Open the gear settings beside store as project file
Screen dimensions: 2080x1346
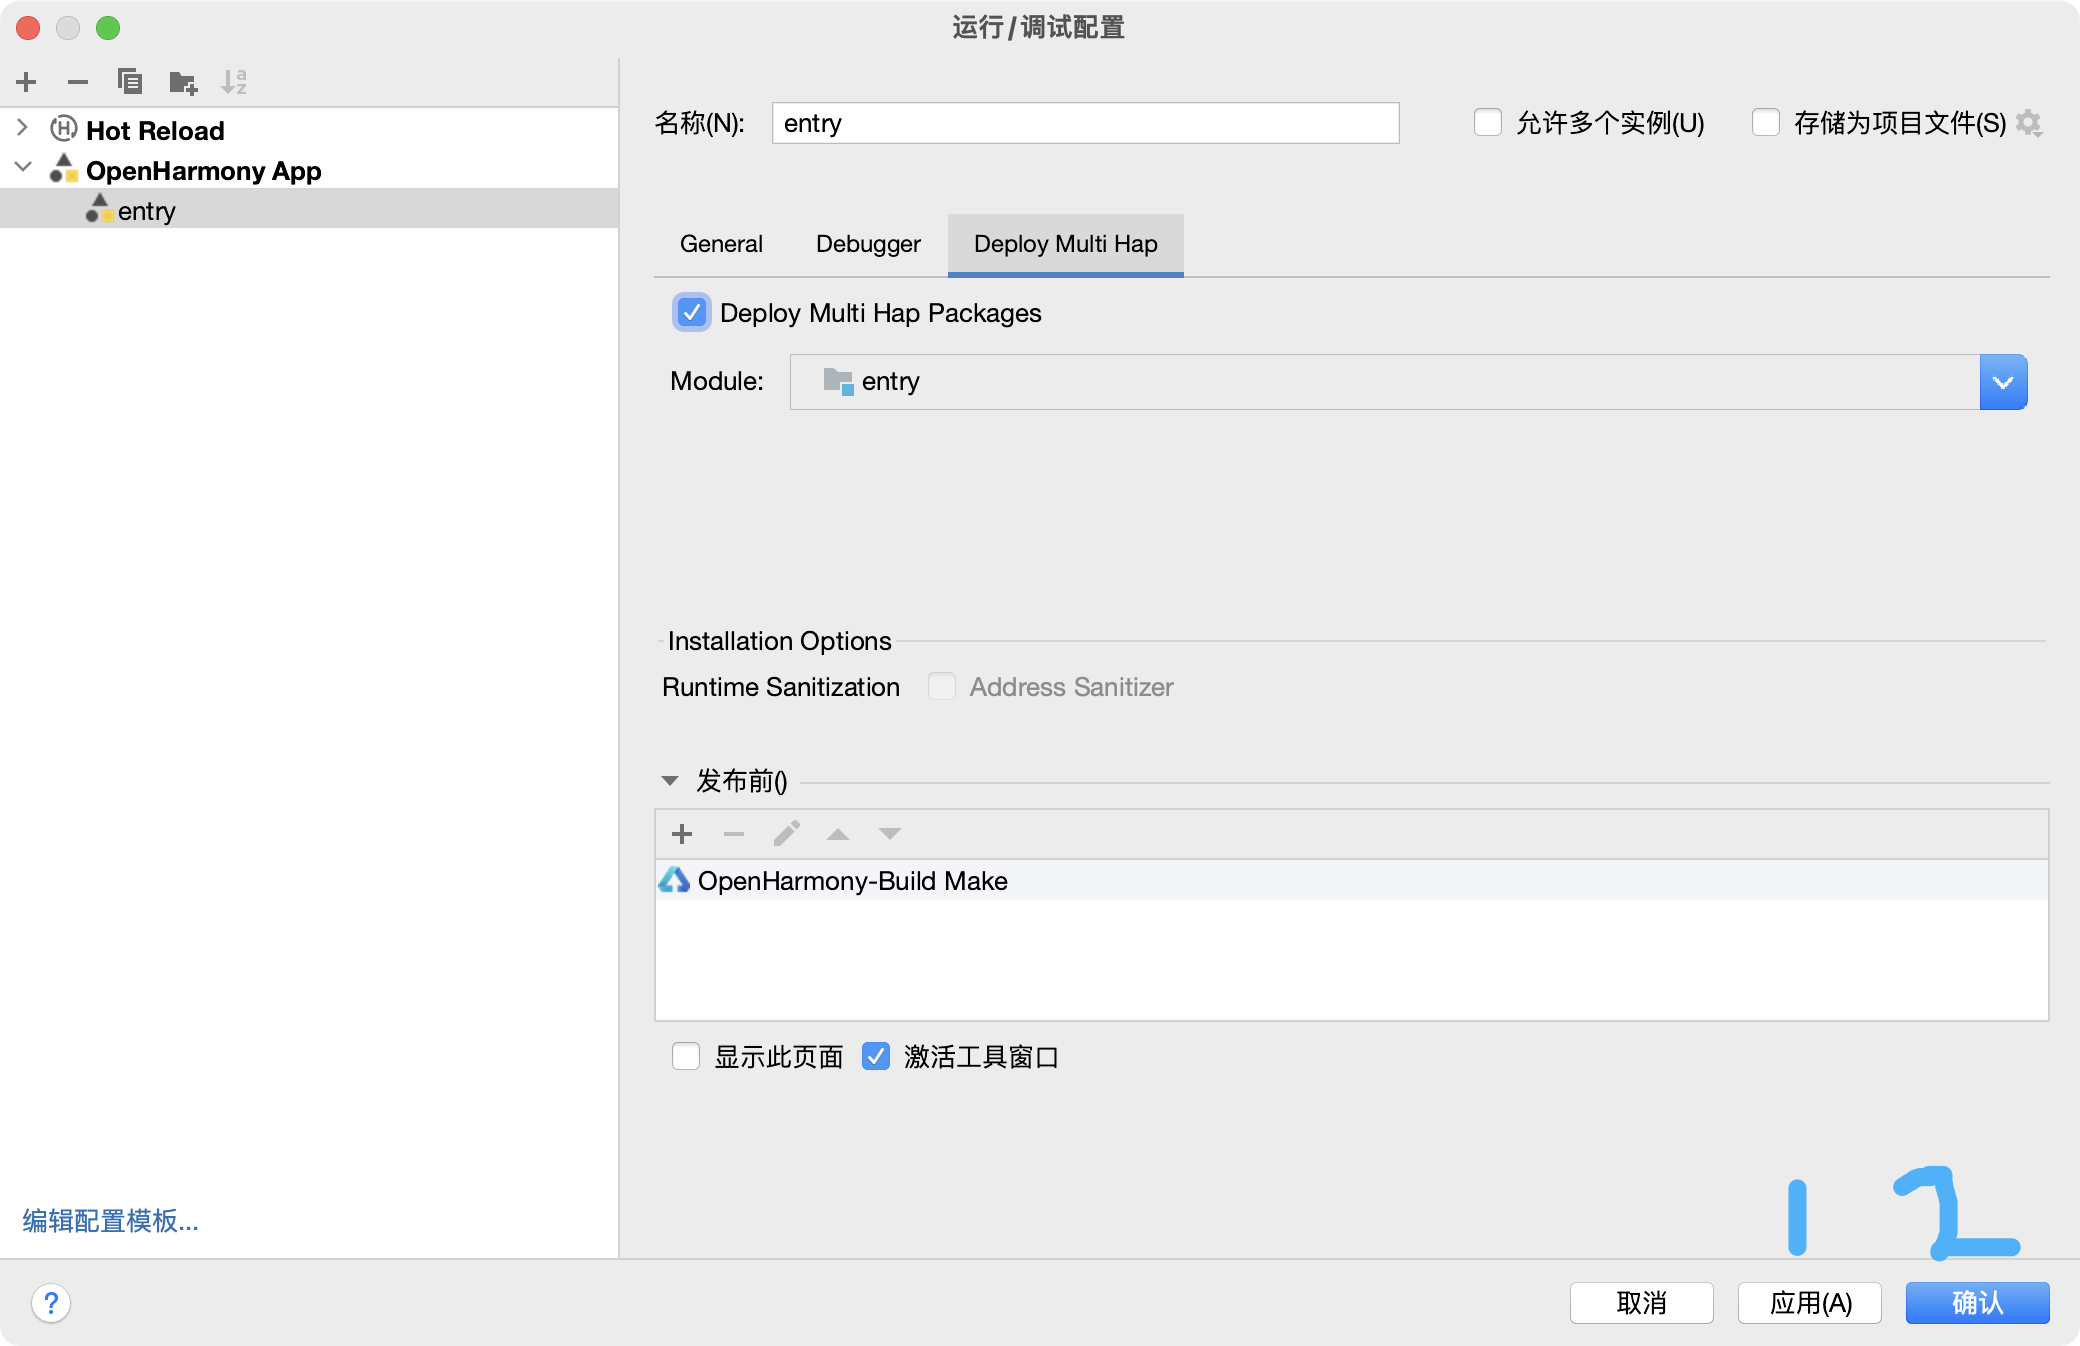(x=2029, y=123)
